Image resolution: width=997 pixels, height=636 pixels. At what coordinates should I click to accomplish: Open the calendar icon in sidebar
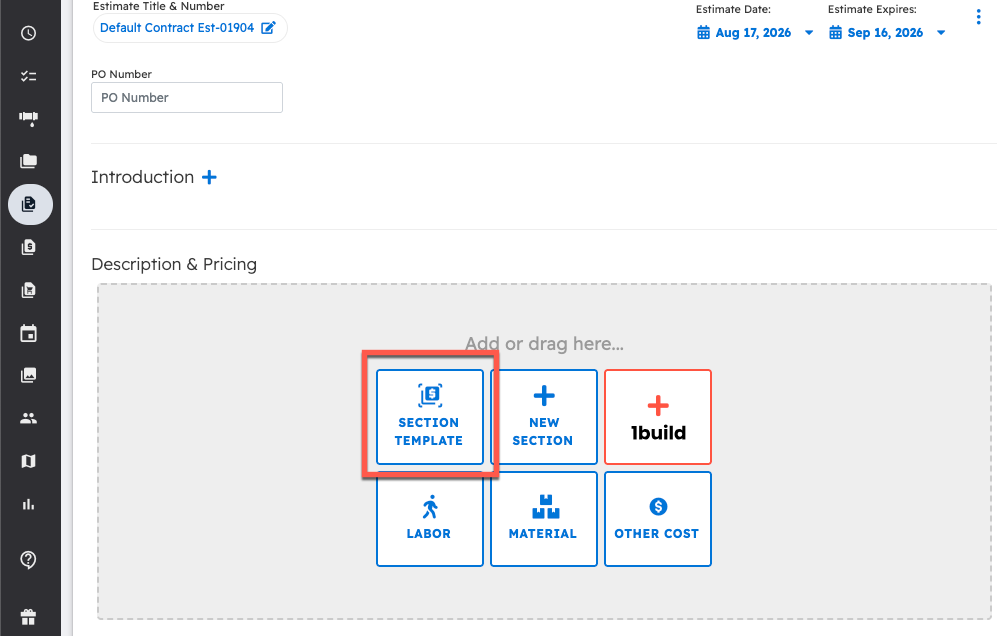29,333
